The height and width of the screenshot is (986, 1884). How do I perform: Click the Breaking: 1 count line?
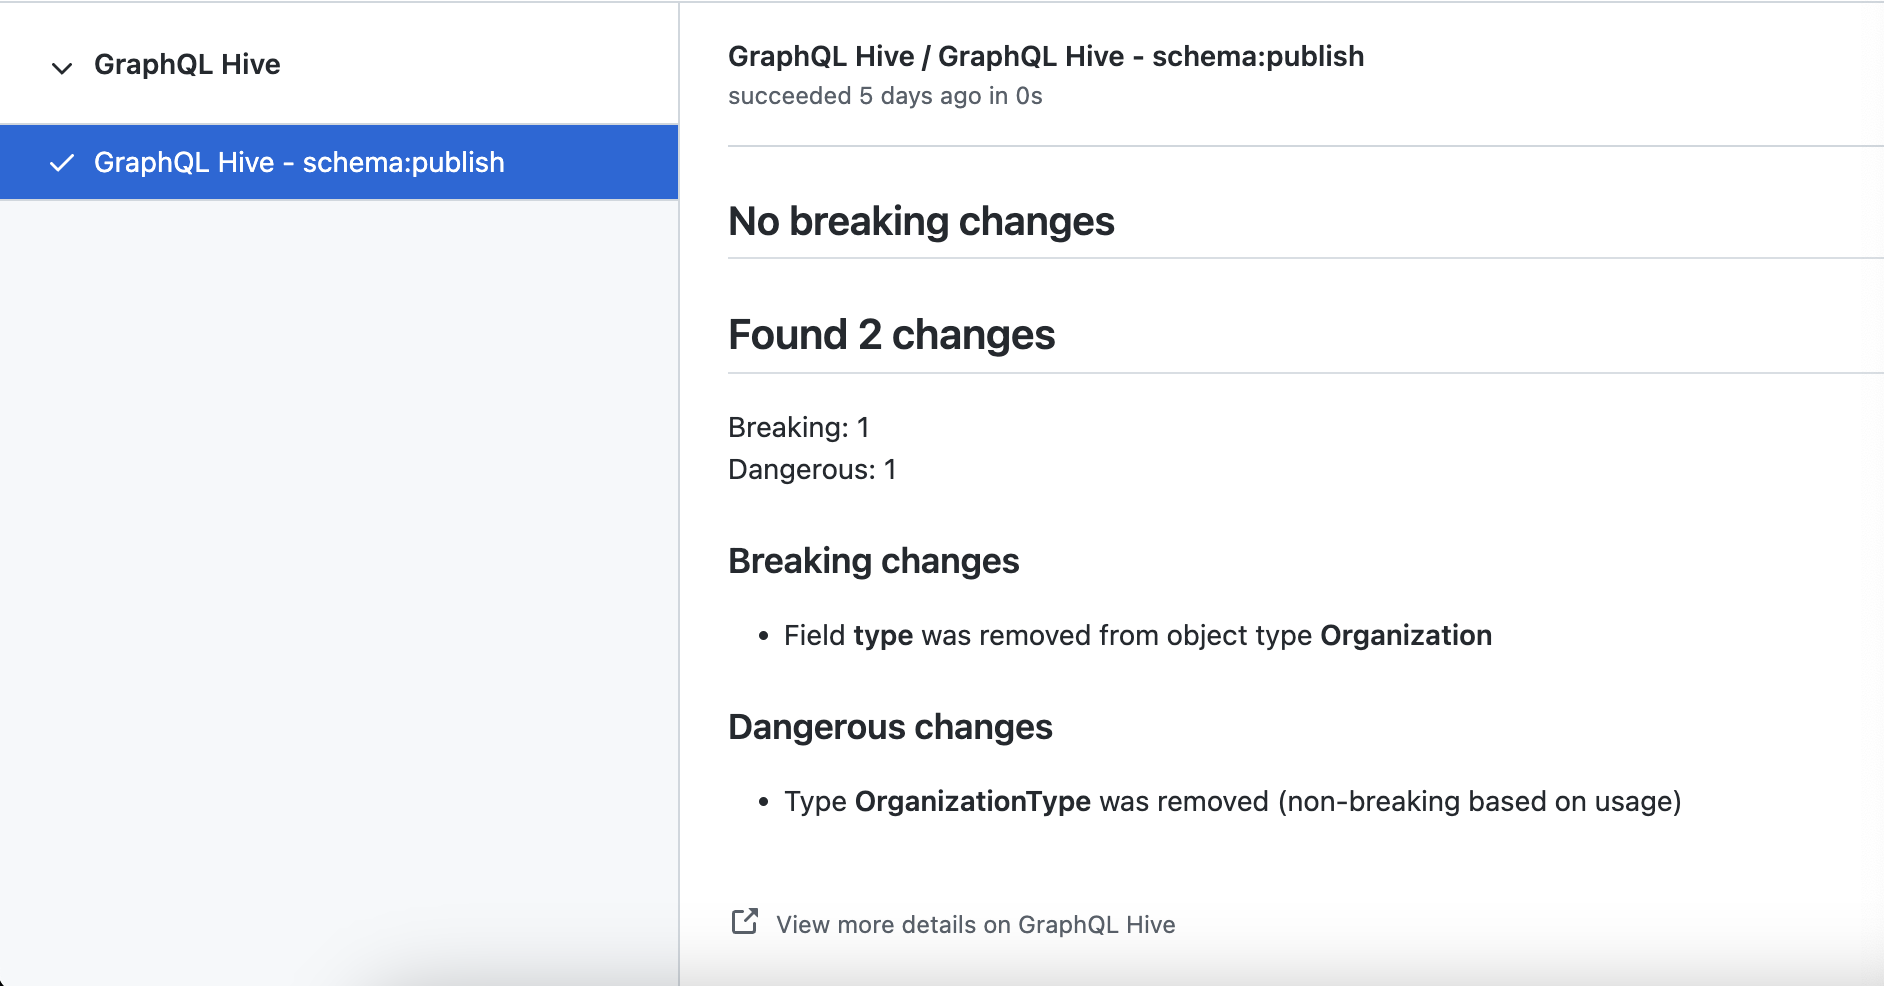799,428
